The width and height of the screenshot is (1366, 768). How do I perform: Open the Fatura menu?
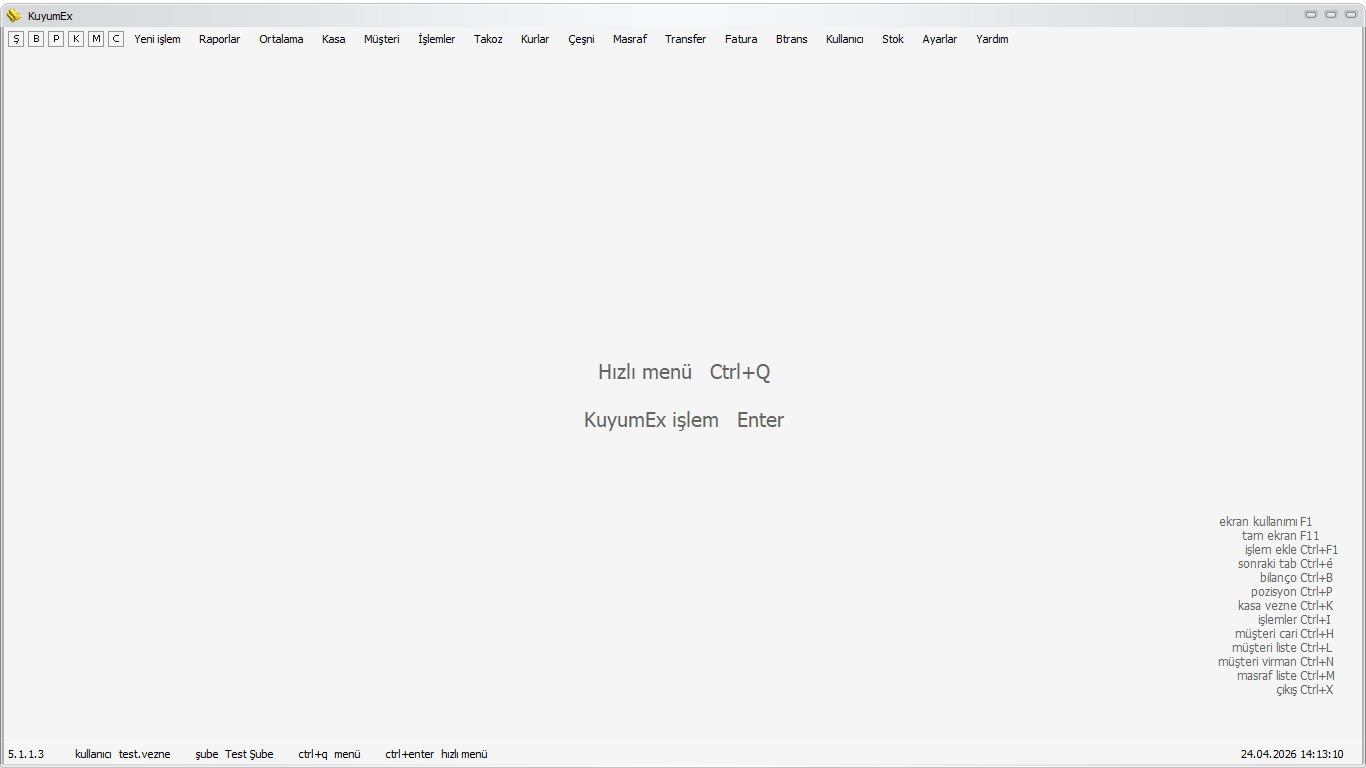click(x=741, y=39)
